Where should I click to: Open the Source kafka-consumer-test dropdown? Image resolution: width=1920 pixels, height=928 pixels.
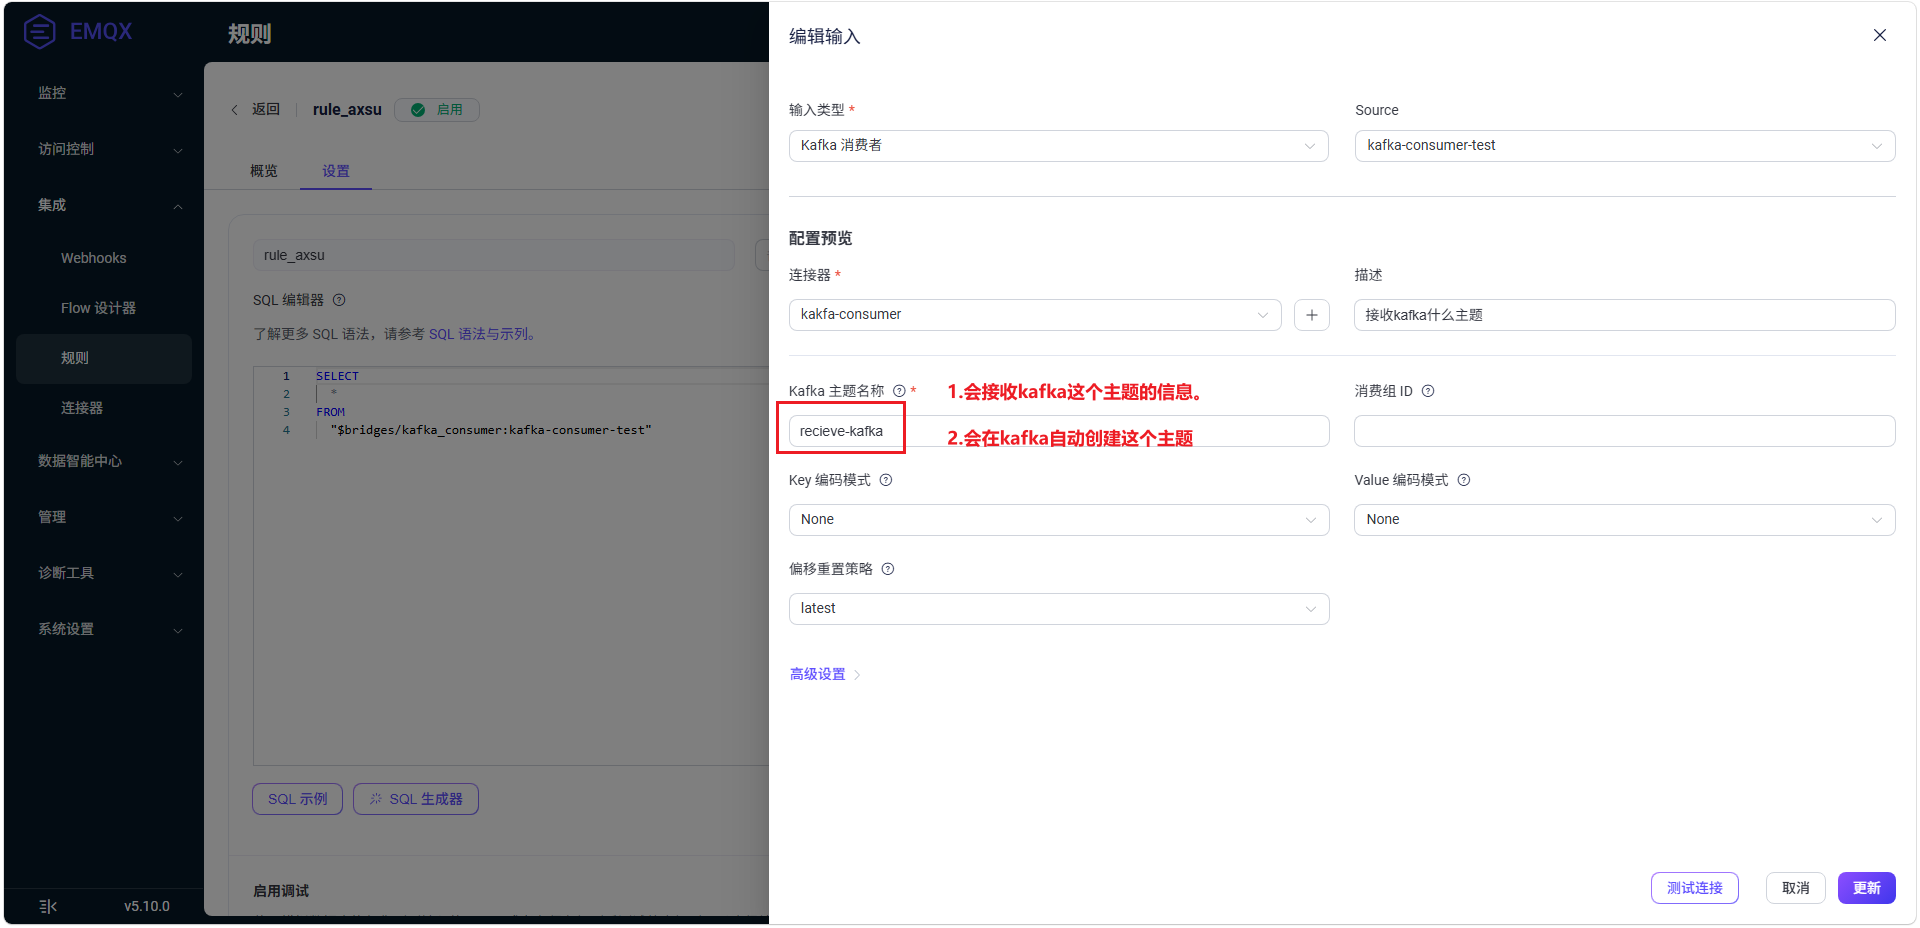click(1625, 146)
